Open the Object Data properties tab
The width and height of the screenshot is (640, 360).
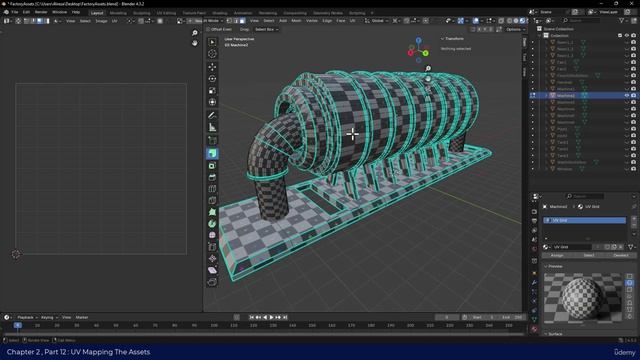point(534,320)
